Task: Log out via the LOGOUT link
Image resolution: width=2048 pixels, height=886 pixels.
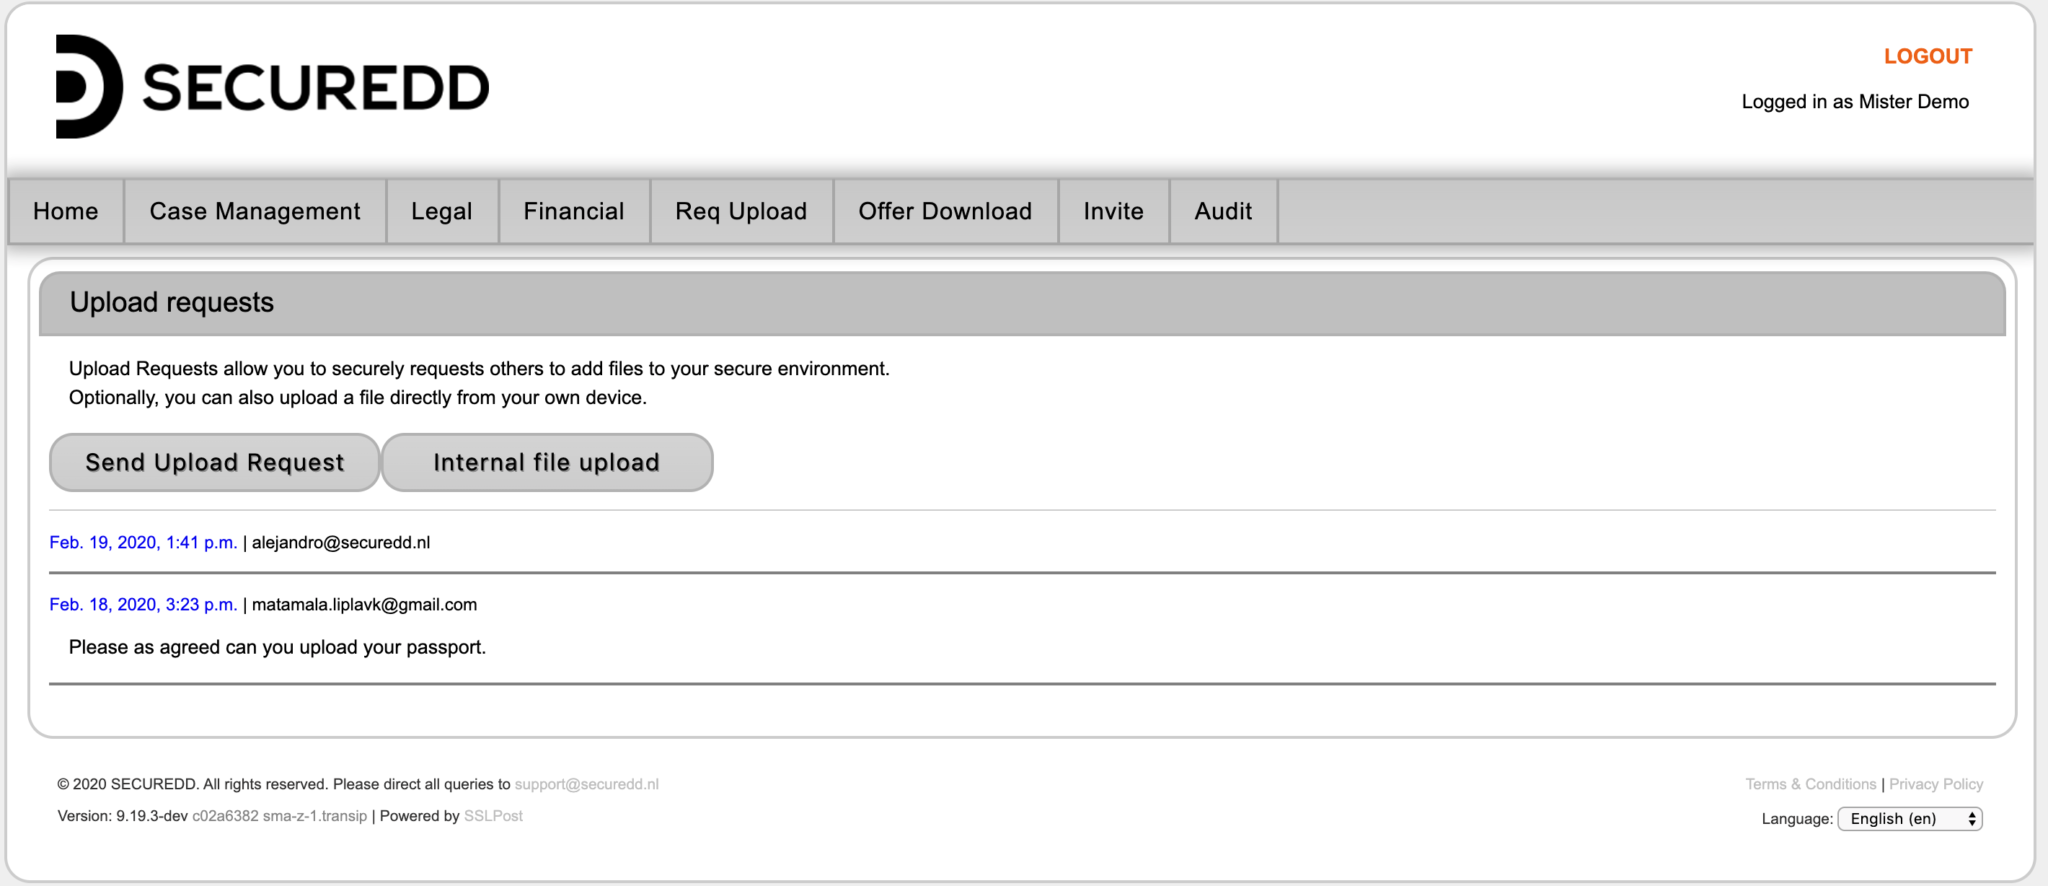Action: click(x=1927, y=57)
